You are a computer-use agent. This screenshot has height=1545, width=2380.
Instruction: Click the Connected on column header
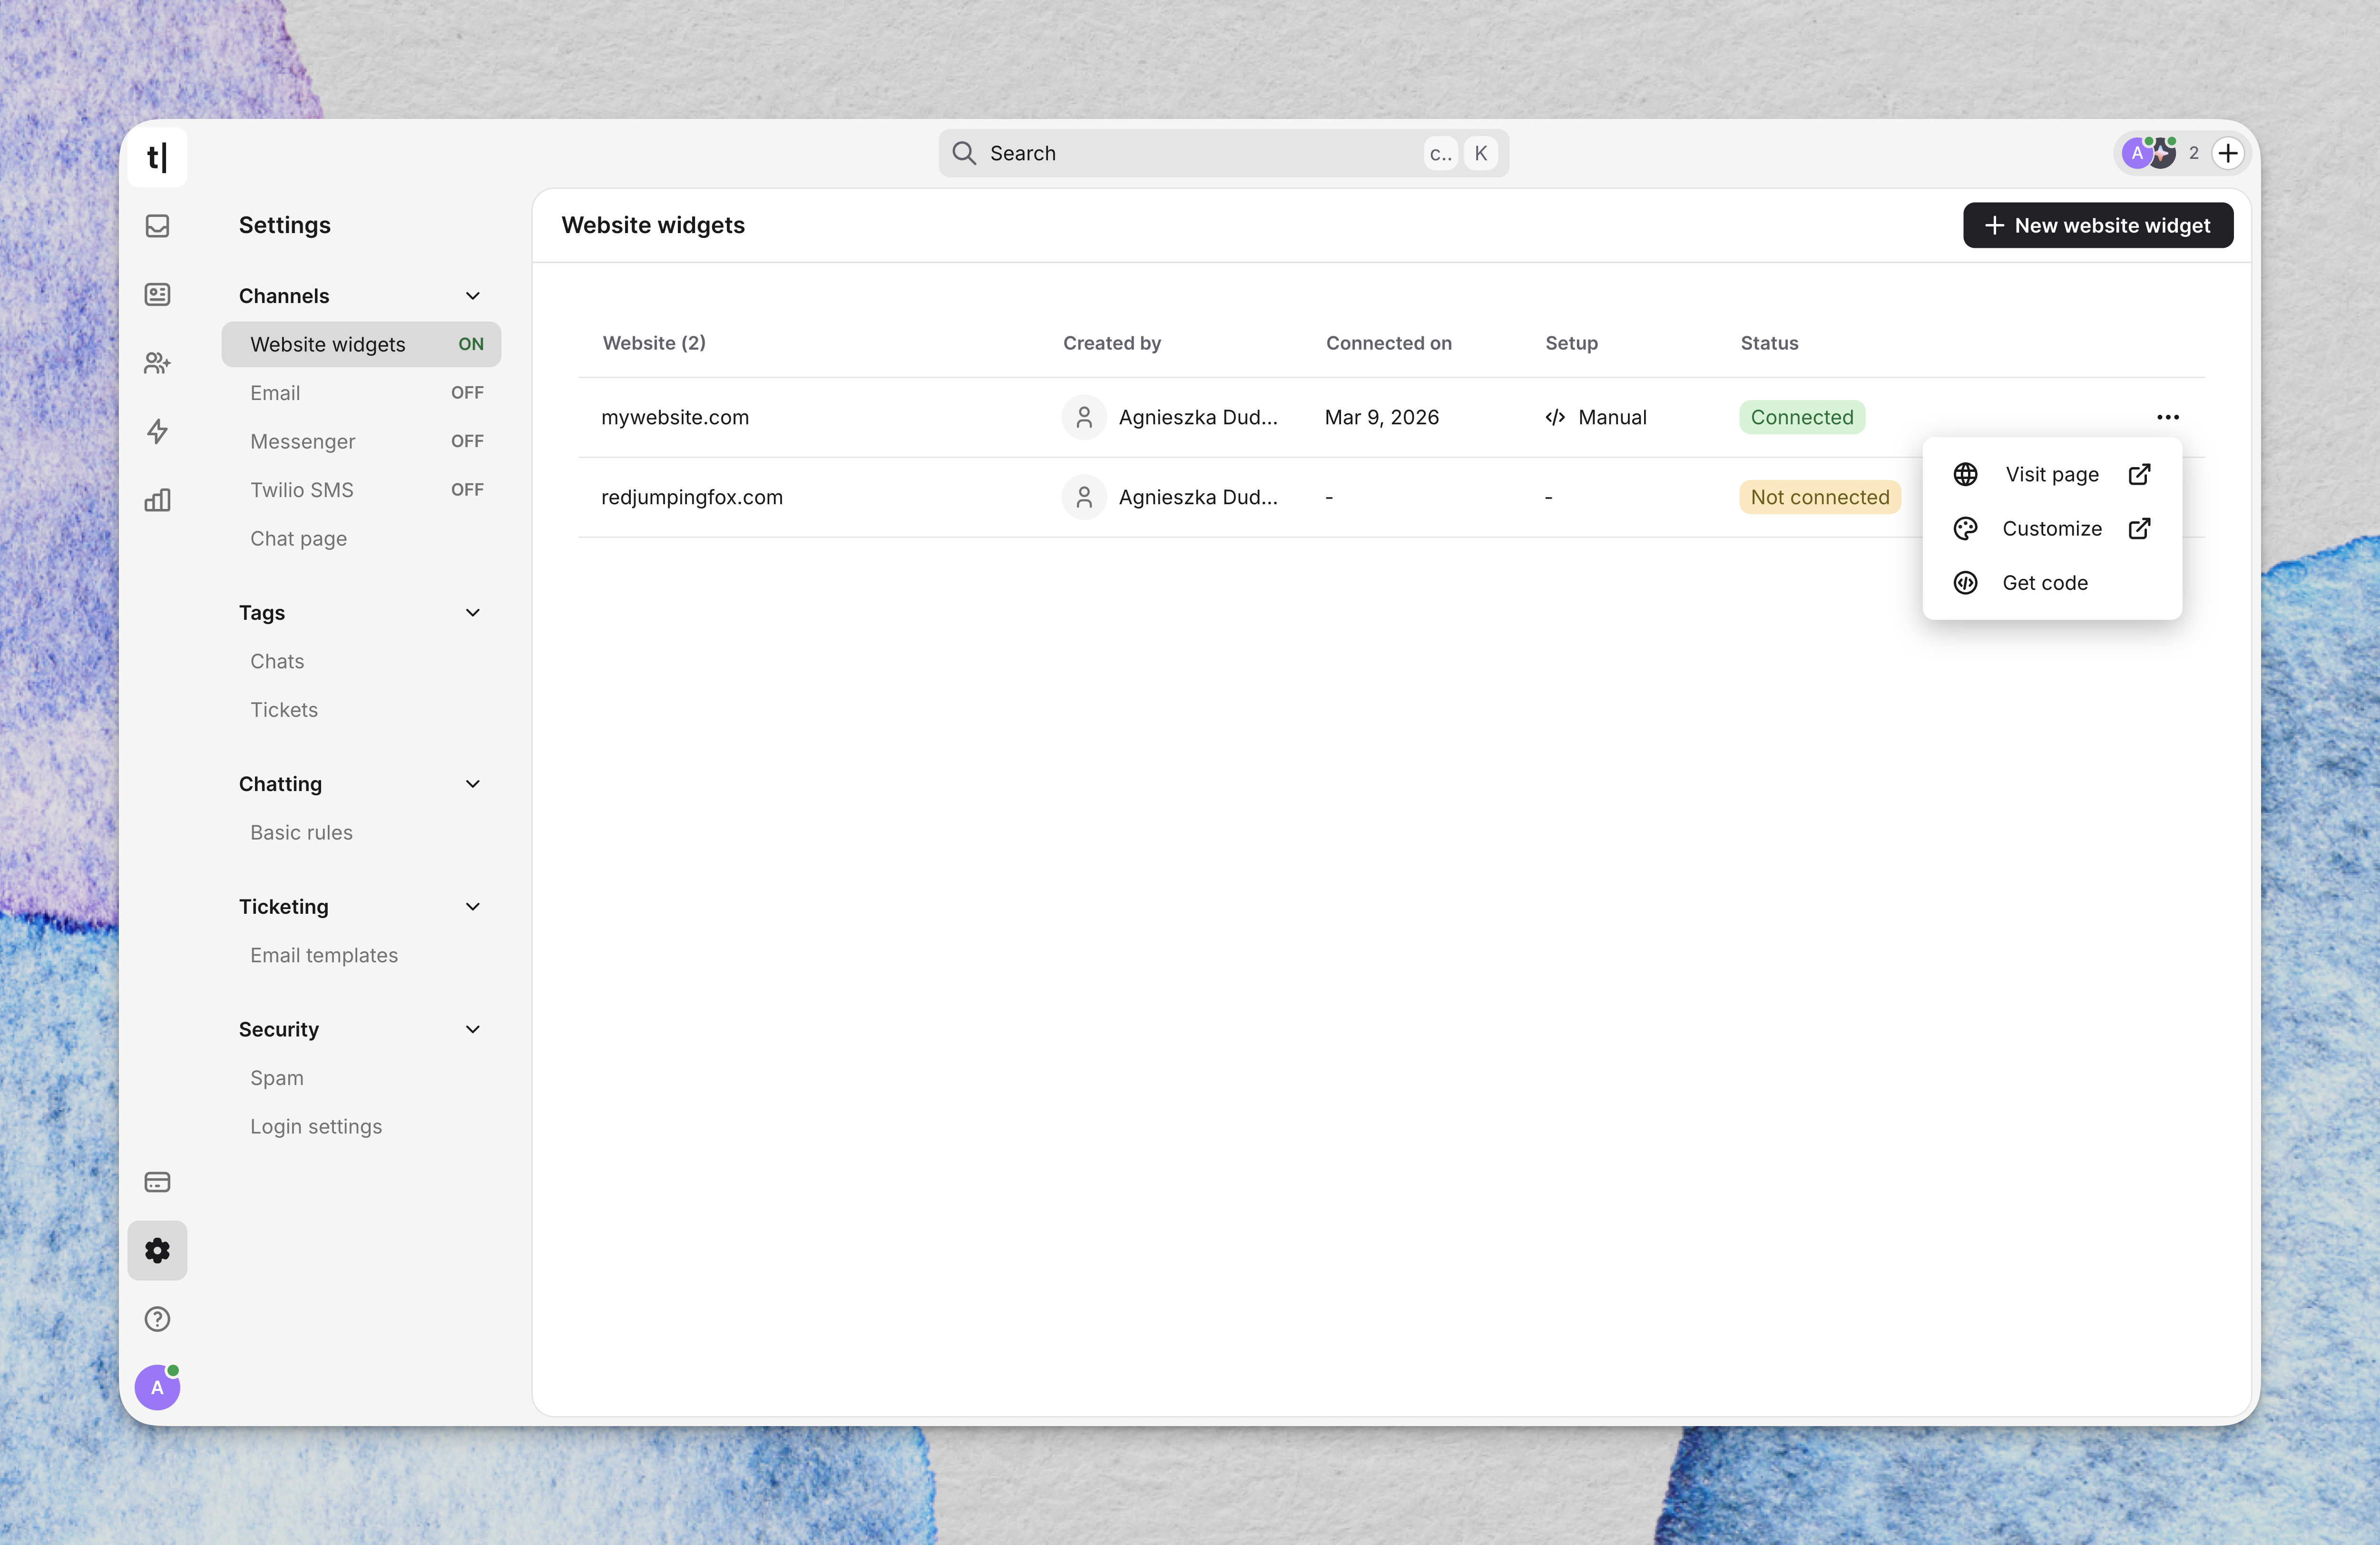click(1389, 343)
